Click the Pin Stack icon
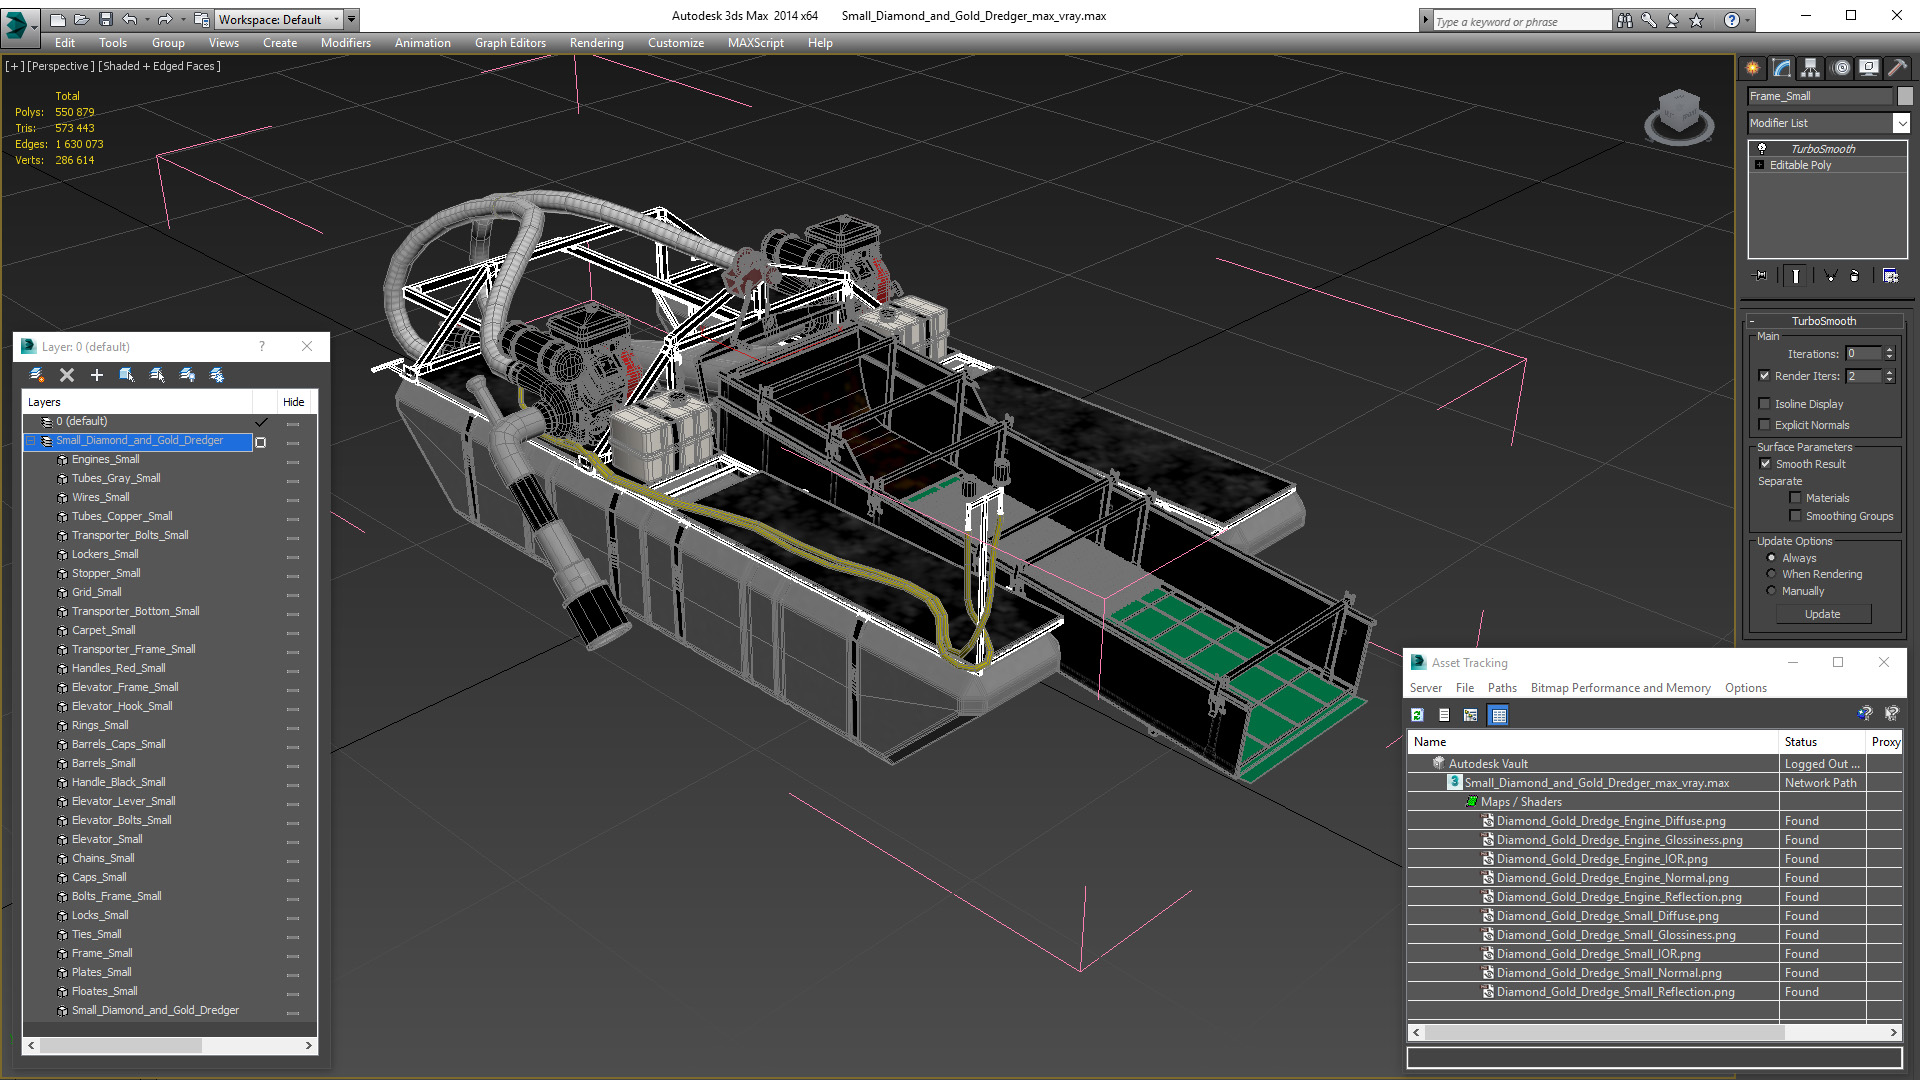 [x=1761, y=276]
